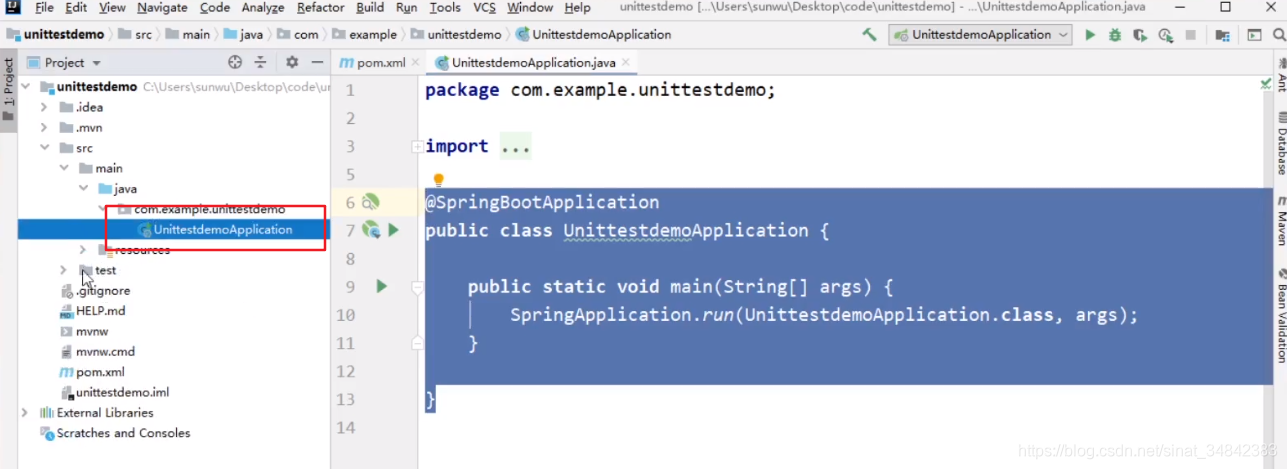Expand the test folder arrow
The height and width of the screenshot is (469, 1287).
point(63,270)
